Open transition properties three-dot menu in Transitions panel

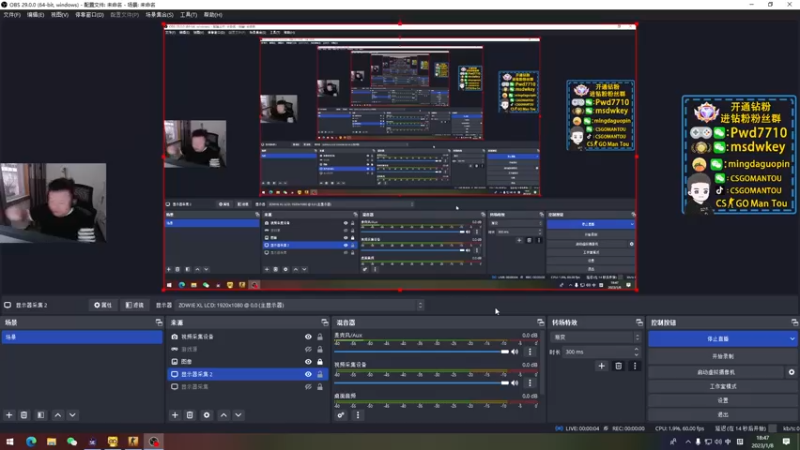tap(635, 366)
